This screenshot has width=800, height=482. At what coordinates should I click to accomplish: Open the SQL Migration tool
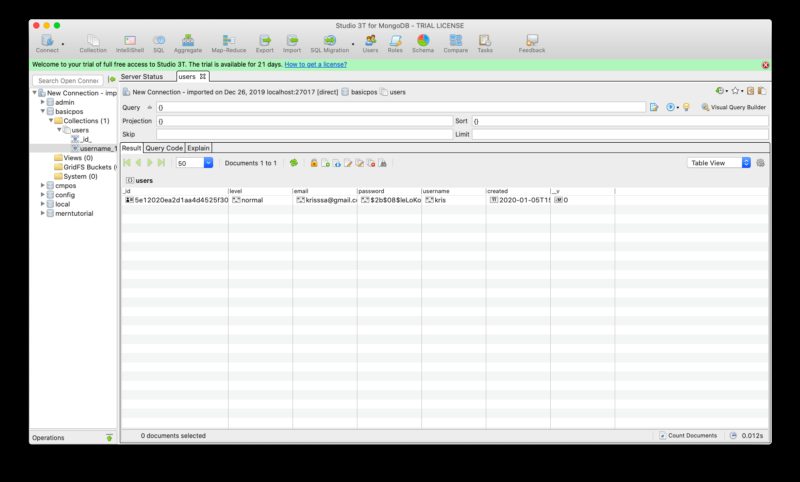click(330, 43)
